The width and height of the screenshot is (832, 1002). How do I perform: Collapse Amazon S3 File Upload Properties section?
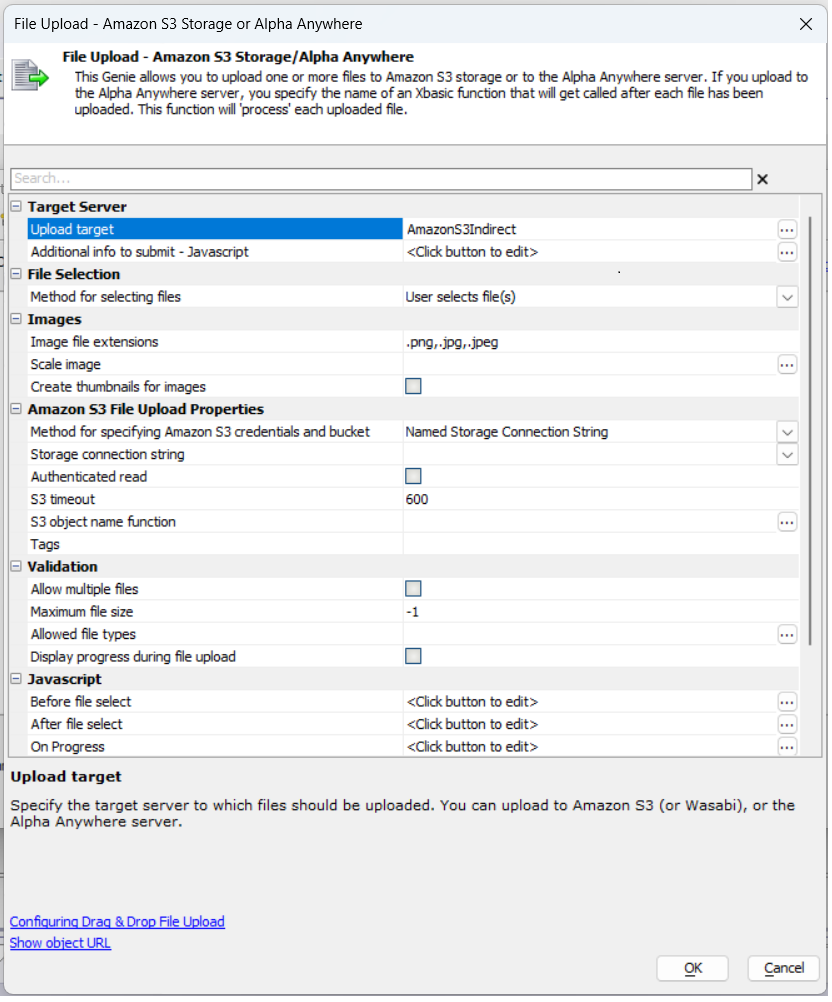tap(17, 411)
